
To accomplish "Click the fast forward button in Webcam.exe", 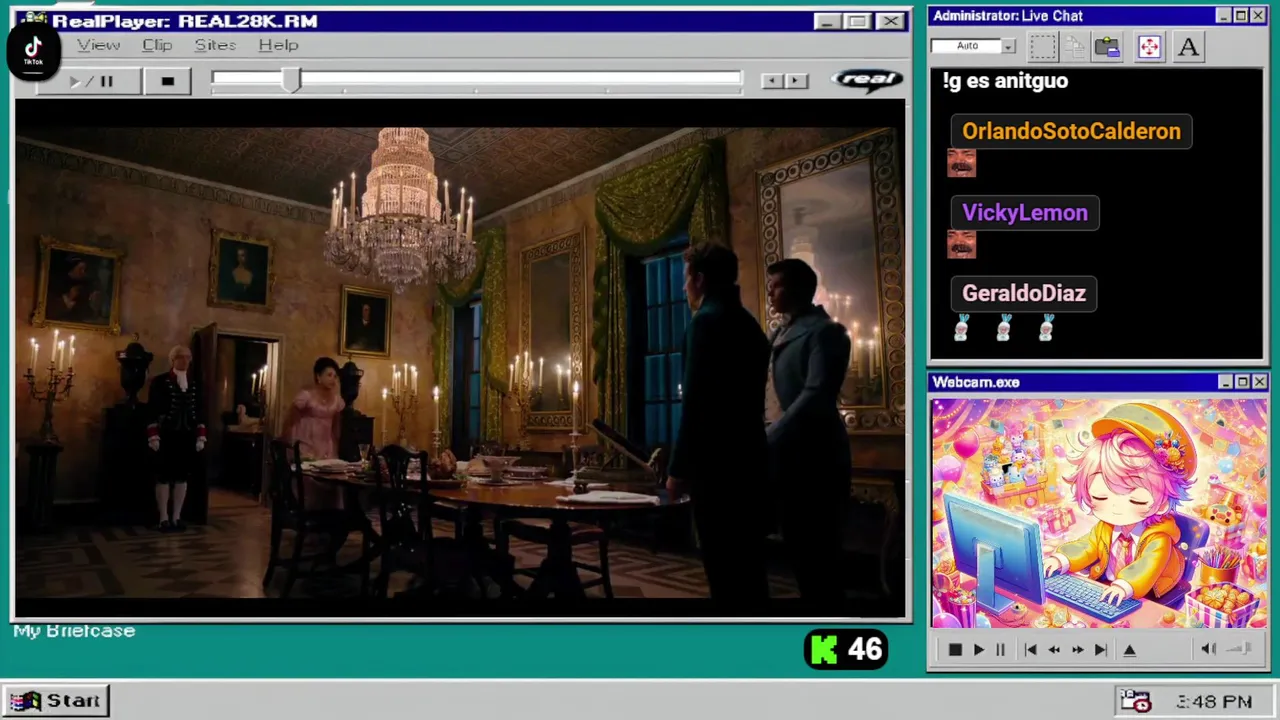I will click(x=1077, y=650).
